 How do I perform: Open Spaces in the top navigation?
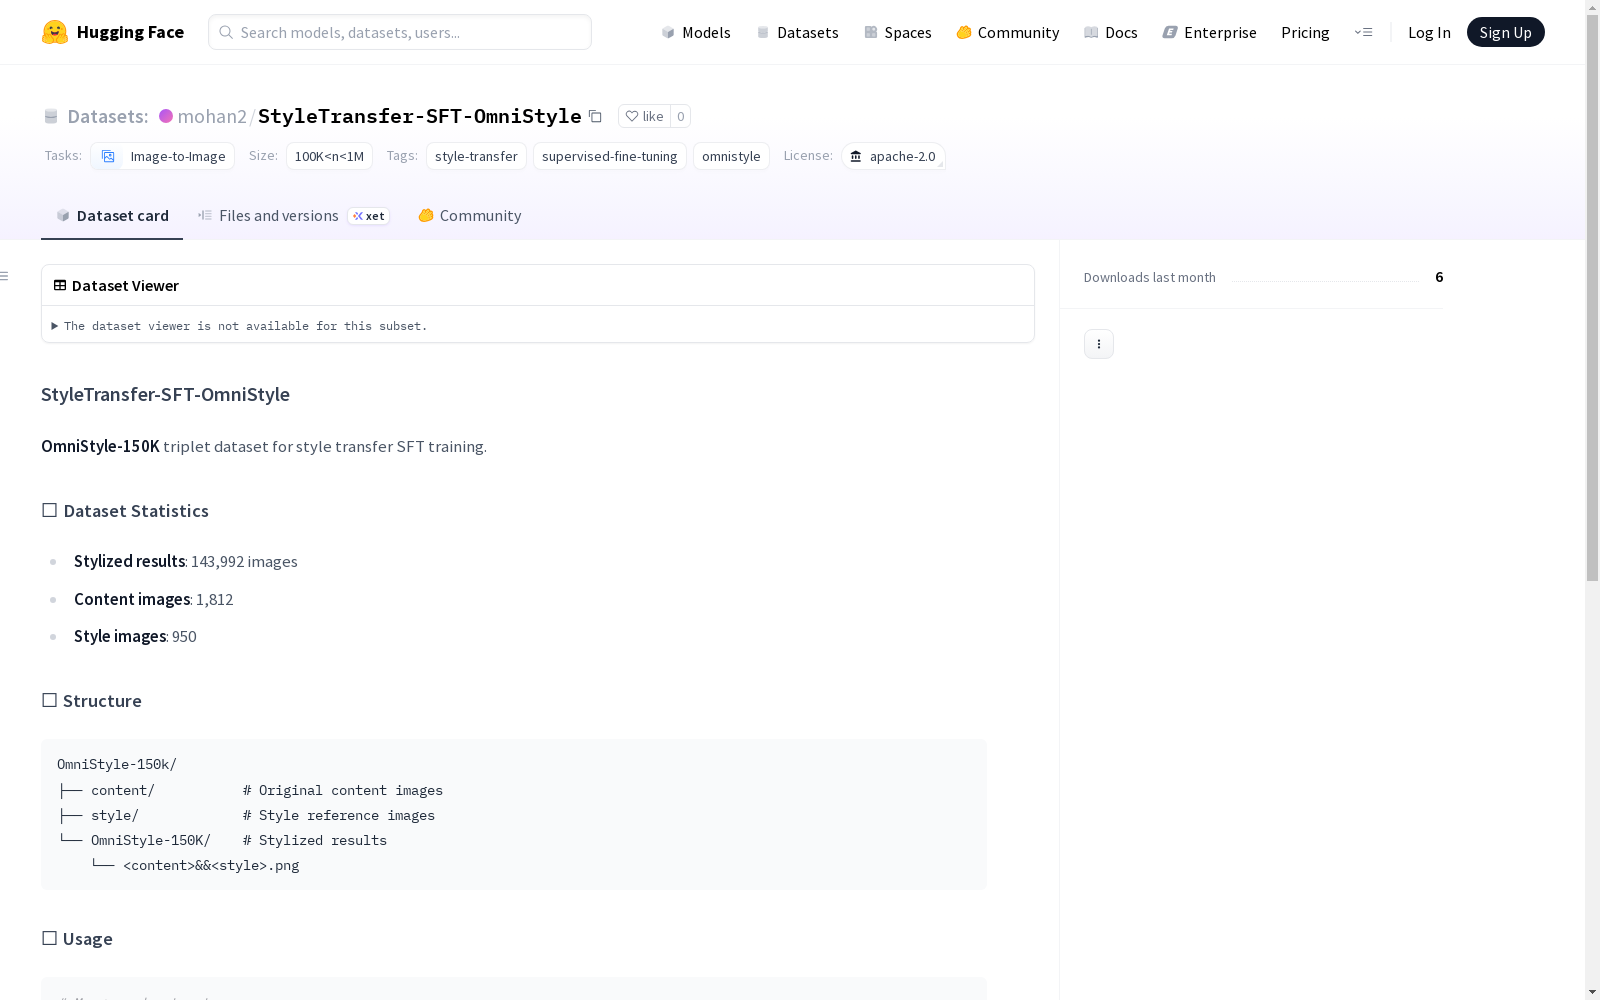[x=898, y=32]
